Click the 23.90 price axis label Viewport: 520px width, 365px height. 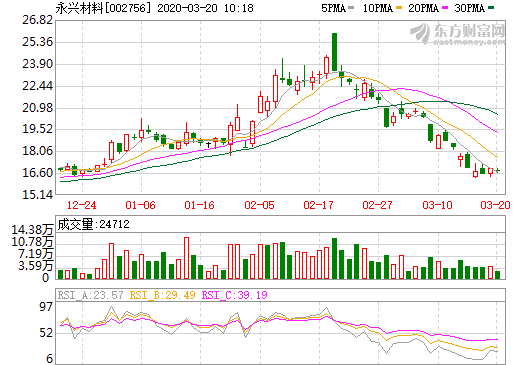pyautogui.click(x=38, y=64)
